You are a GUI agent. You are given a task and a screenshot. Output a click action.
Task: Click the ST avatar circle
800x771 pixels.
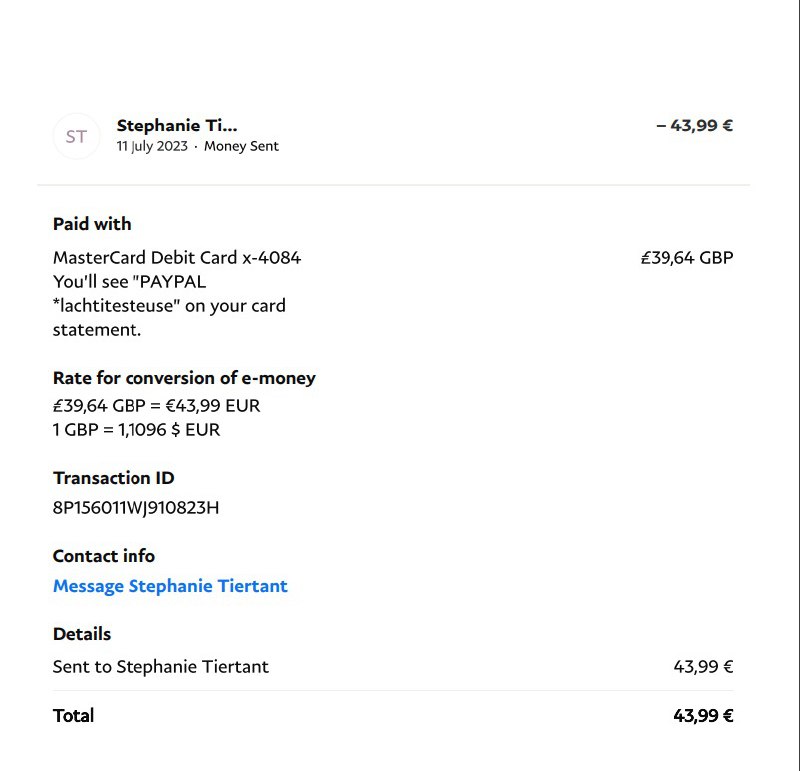(x=76, y=136)
